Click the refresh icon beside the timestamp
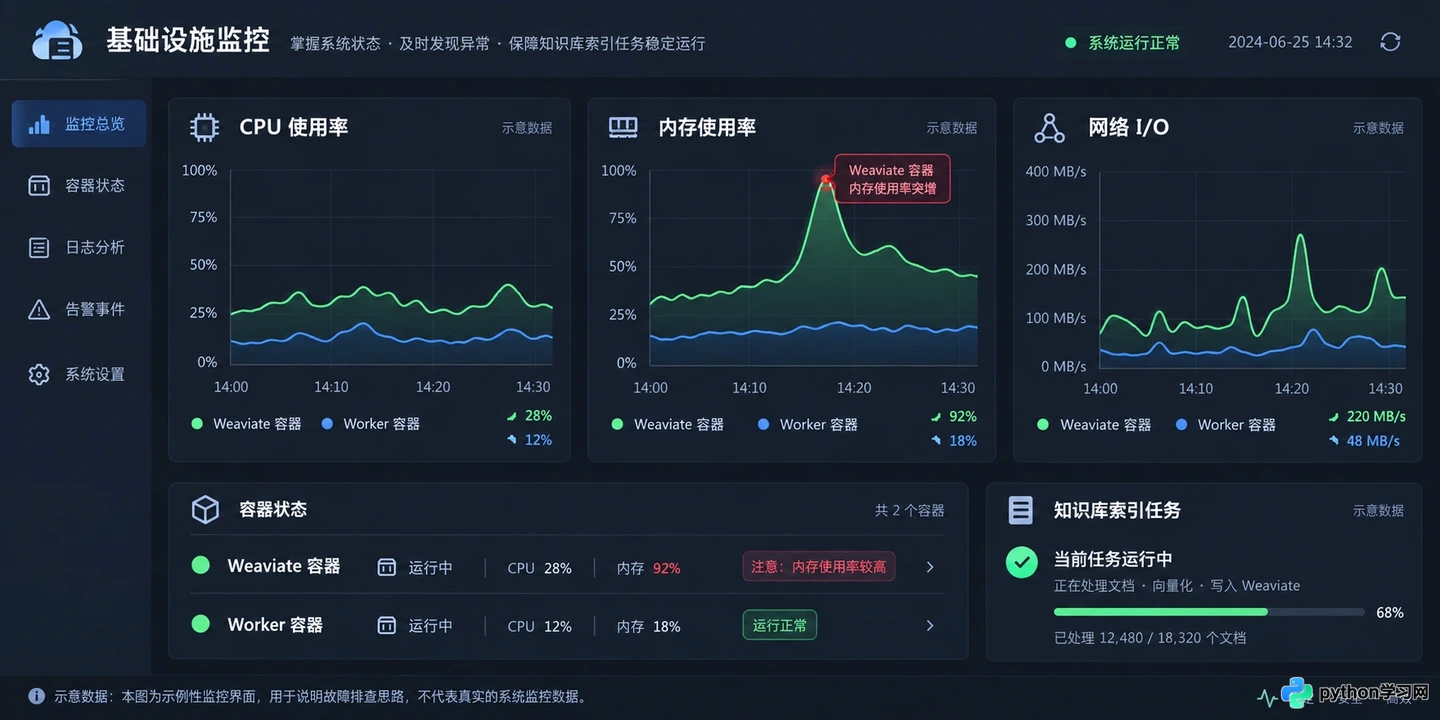 click(x=1390, y=42)
